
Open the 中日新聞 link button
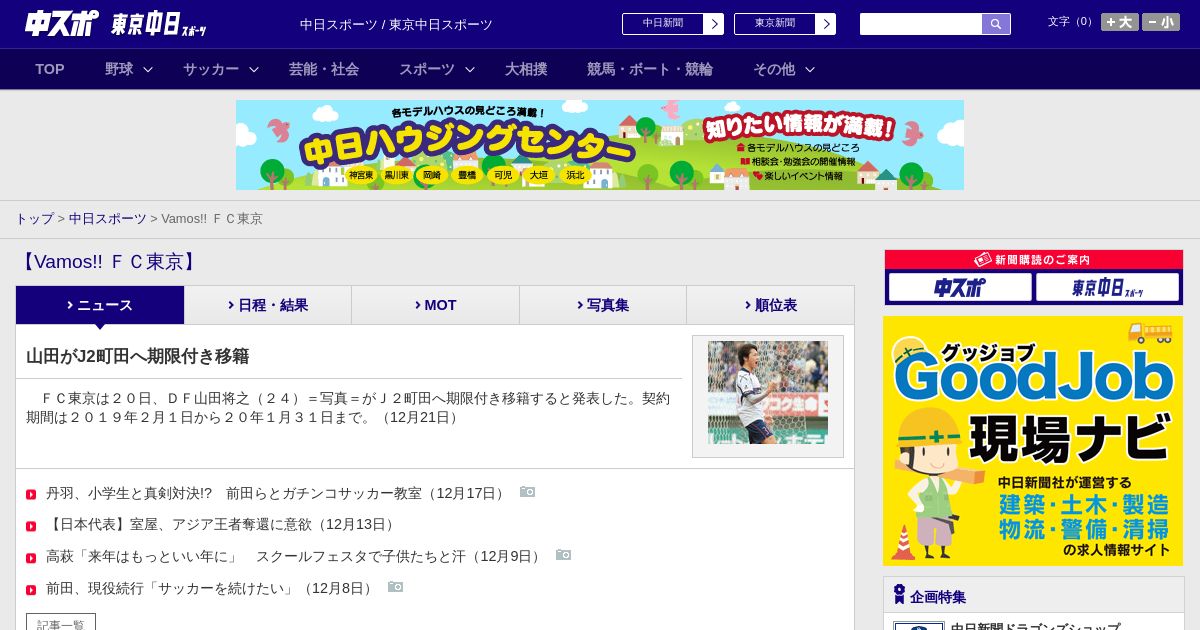click(663, 24)
